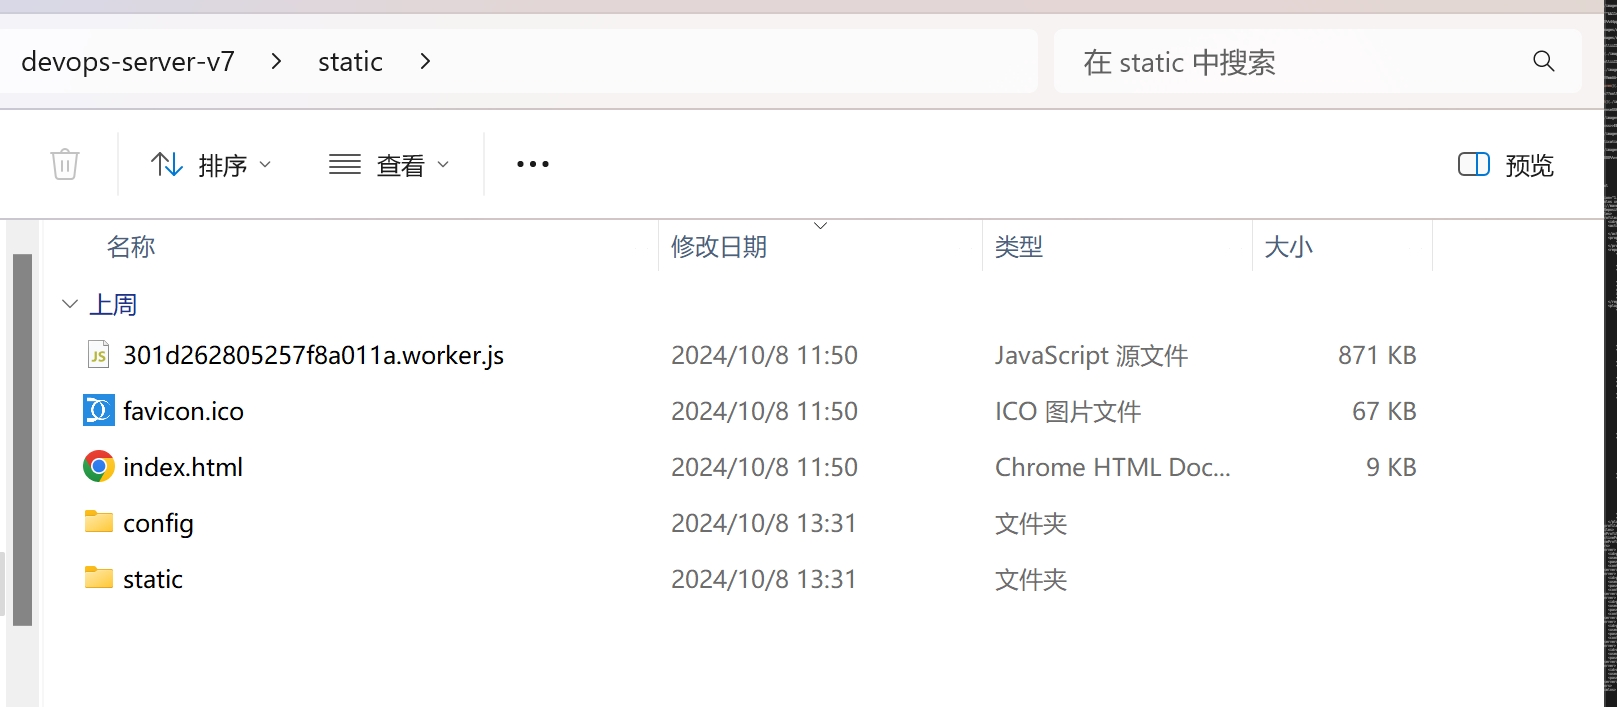Open the 排序 sort dropdown
The width and height of the screenshot is (1617, 707).
[x=211, y=165]
